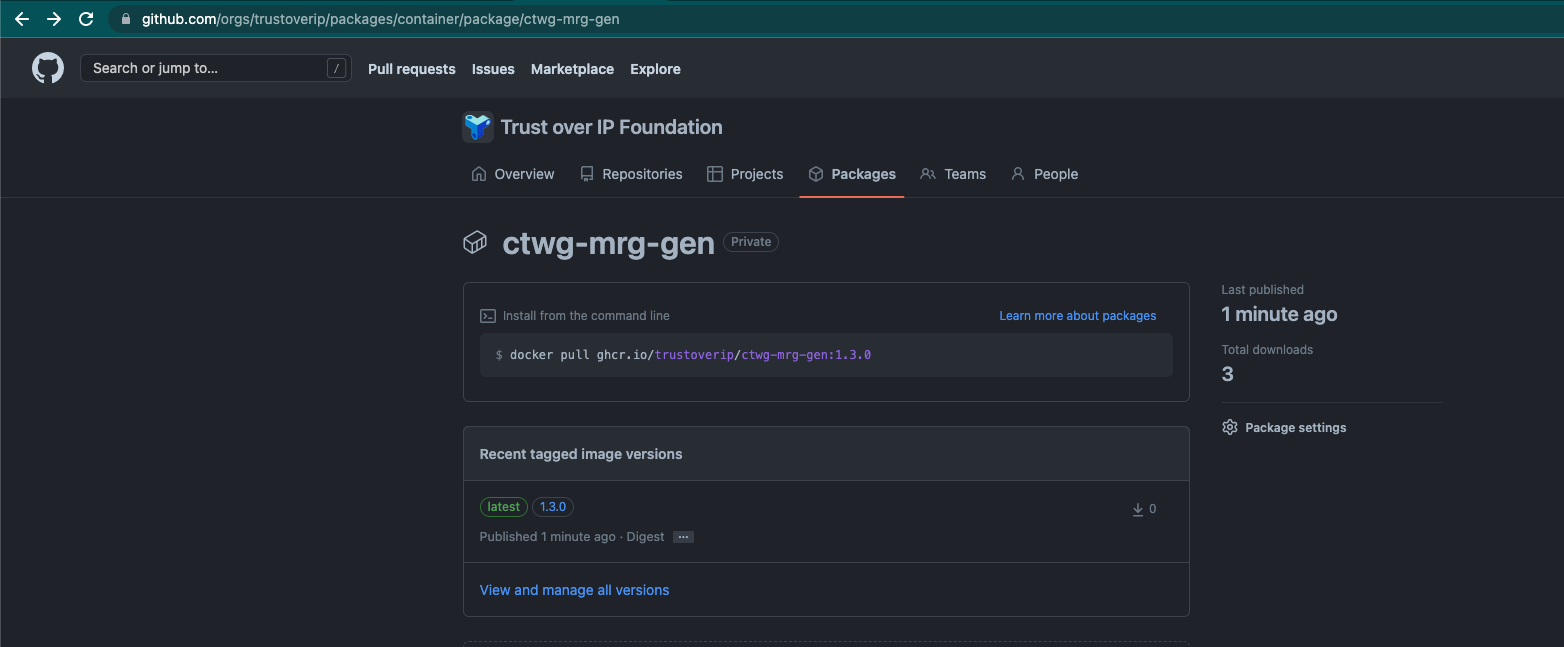
Task: Click the Recent tagged image versions heading
Action: (x=581, y=454)
